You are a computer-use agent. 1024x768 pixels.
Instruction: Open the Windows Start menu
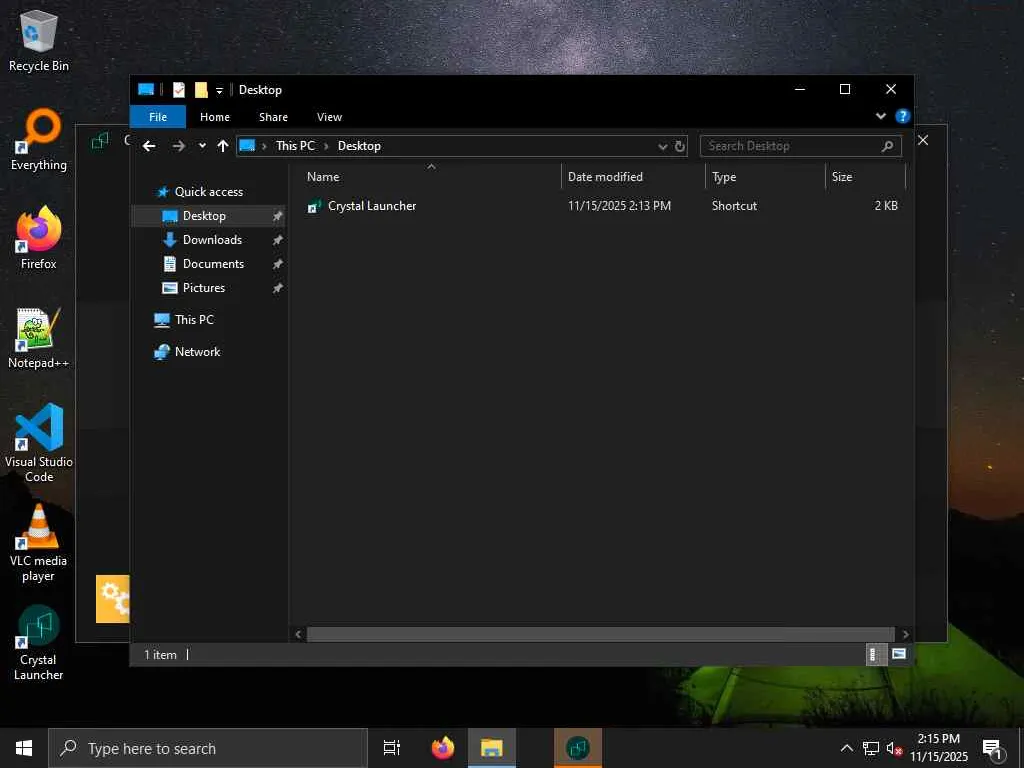click(x=24, y=748)
